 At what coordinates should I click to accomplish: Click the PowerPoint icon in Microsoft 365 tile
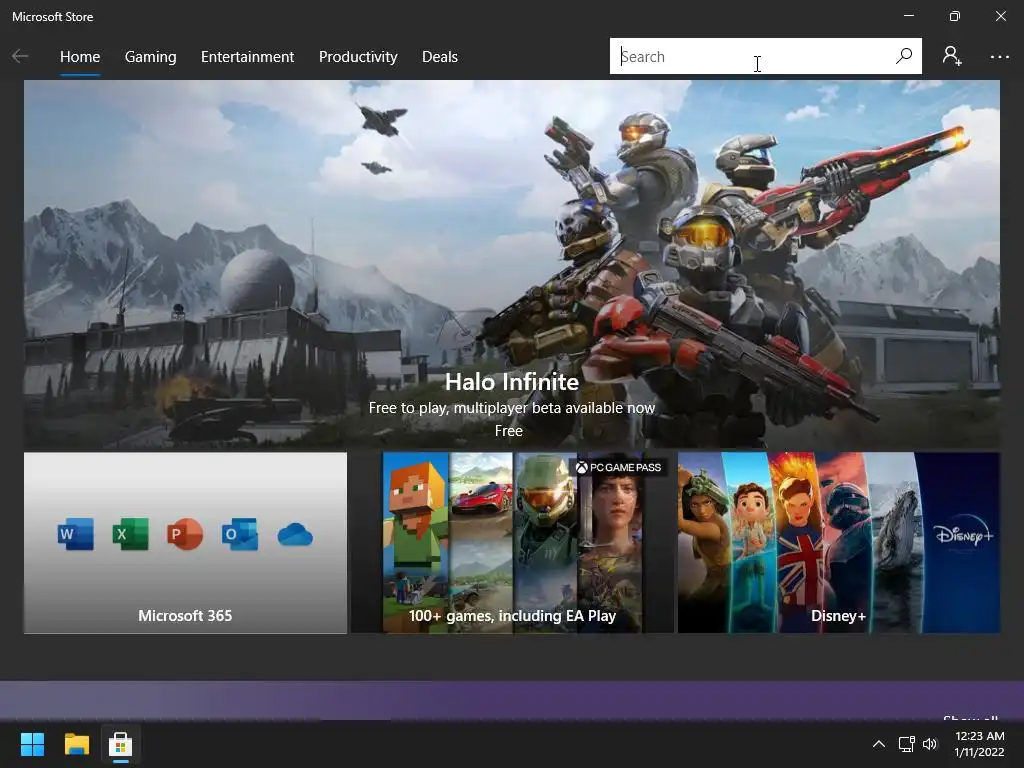tap(185, 534)
